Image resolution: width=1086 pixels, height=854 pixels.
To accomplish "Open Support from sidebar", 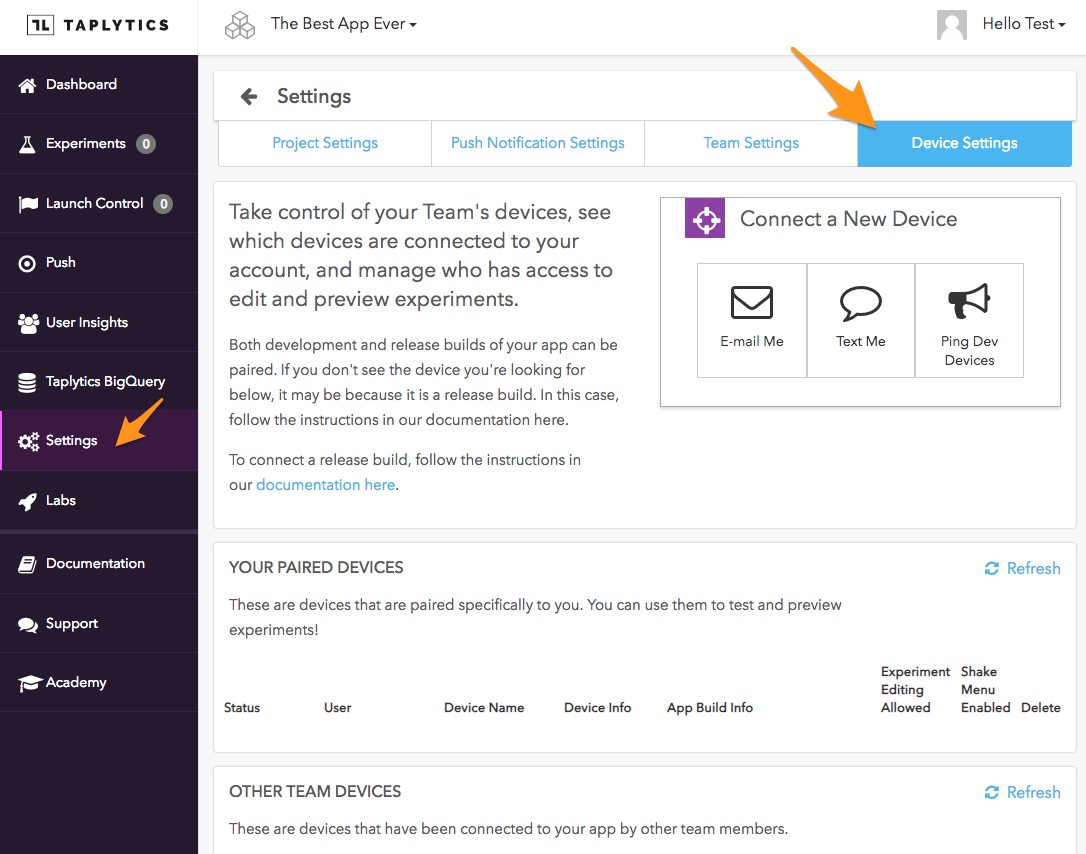I will pos(99,624).
